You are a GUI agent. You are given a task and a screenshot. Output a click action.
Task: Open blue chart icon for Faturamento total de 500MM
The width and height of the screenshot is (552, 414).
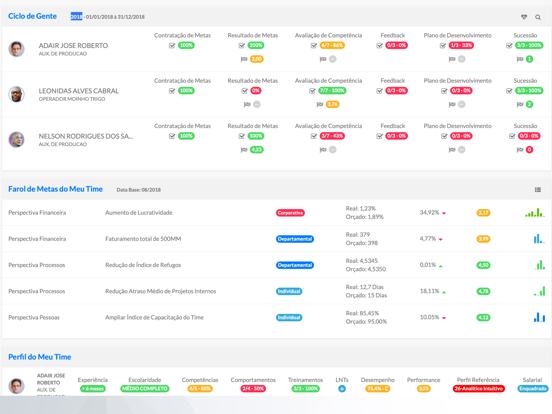[x=539, y=239]
